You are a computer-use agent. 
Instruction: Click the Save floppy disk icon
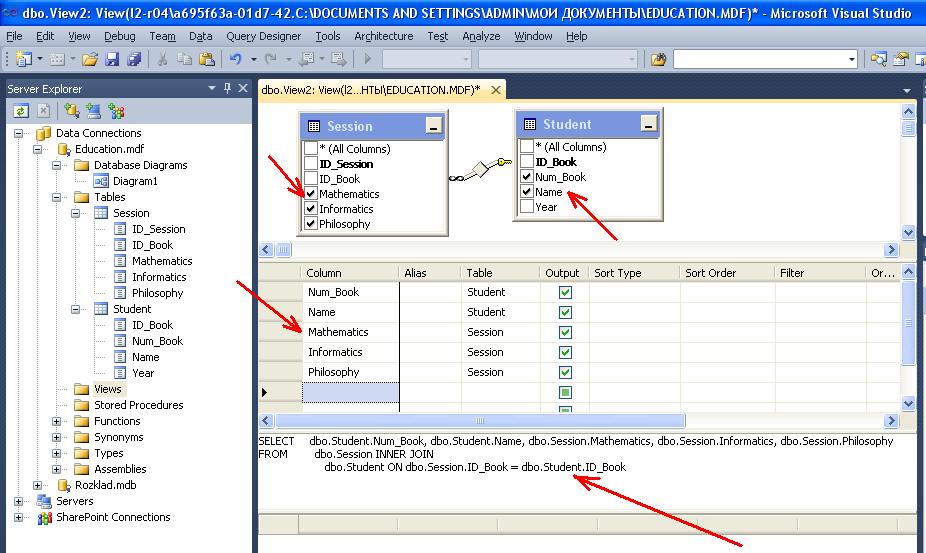pyautogui.click(x=112, y=59)
